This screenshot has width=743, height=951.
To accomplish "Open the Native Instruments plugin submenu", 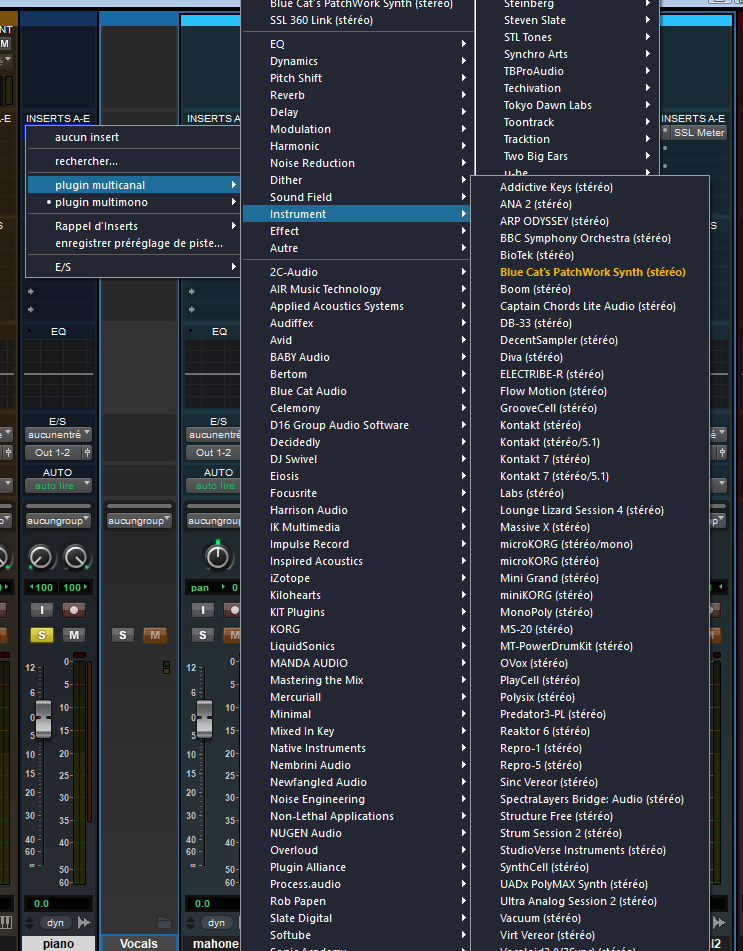I will click(x=318, y=748).
